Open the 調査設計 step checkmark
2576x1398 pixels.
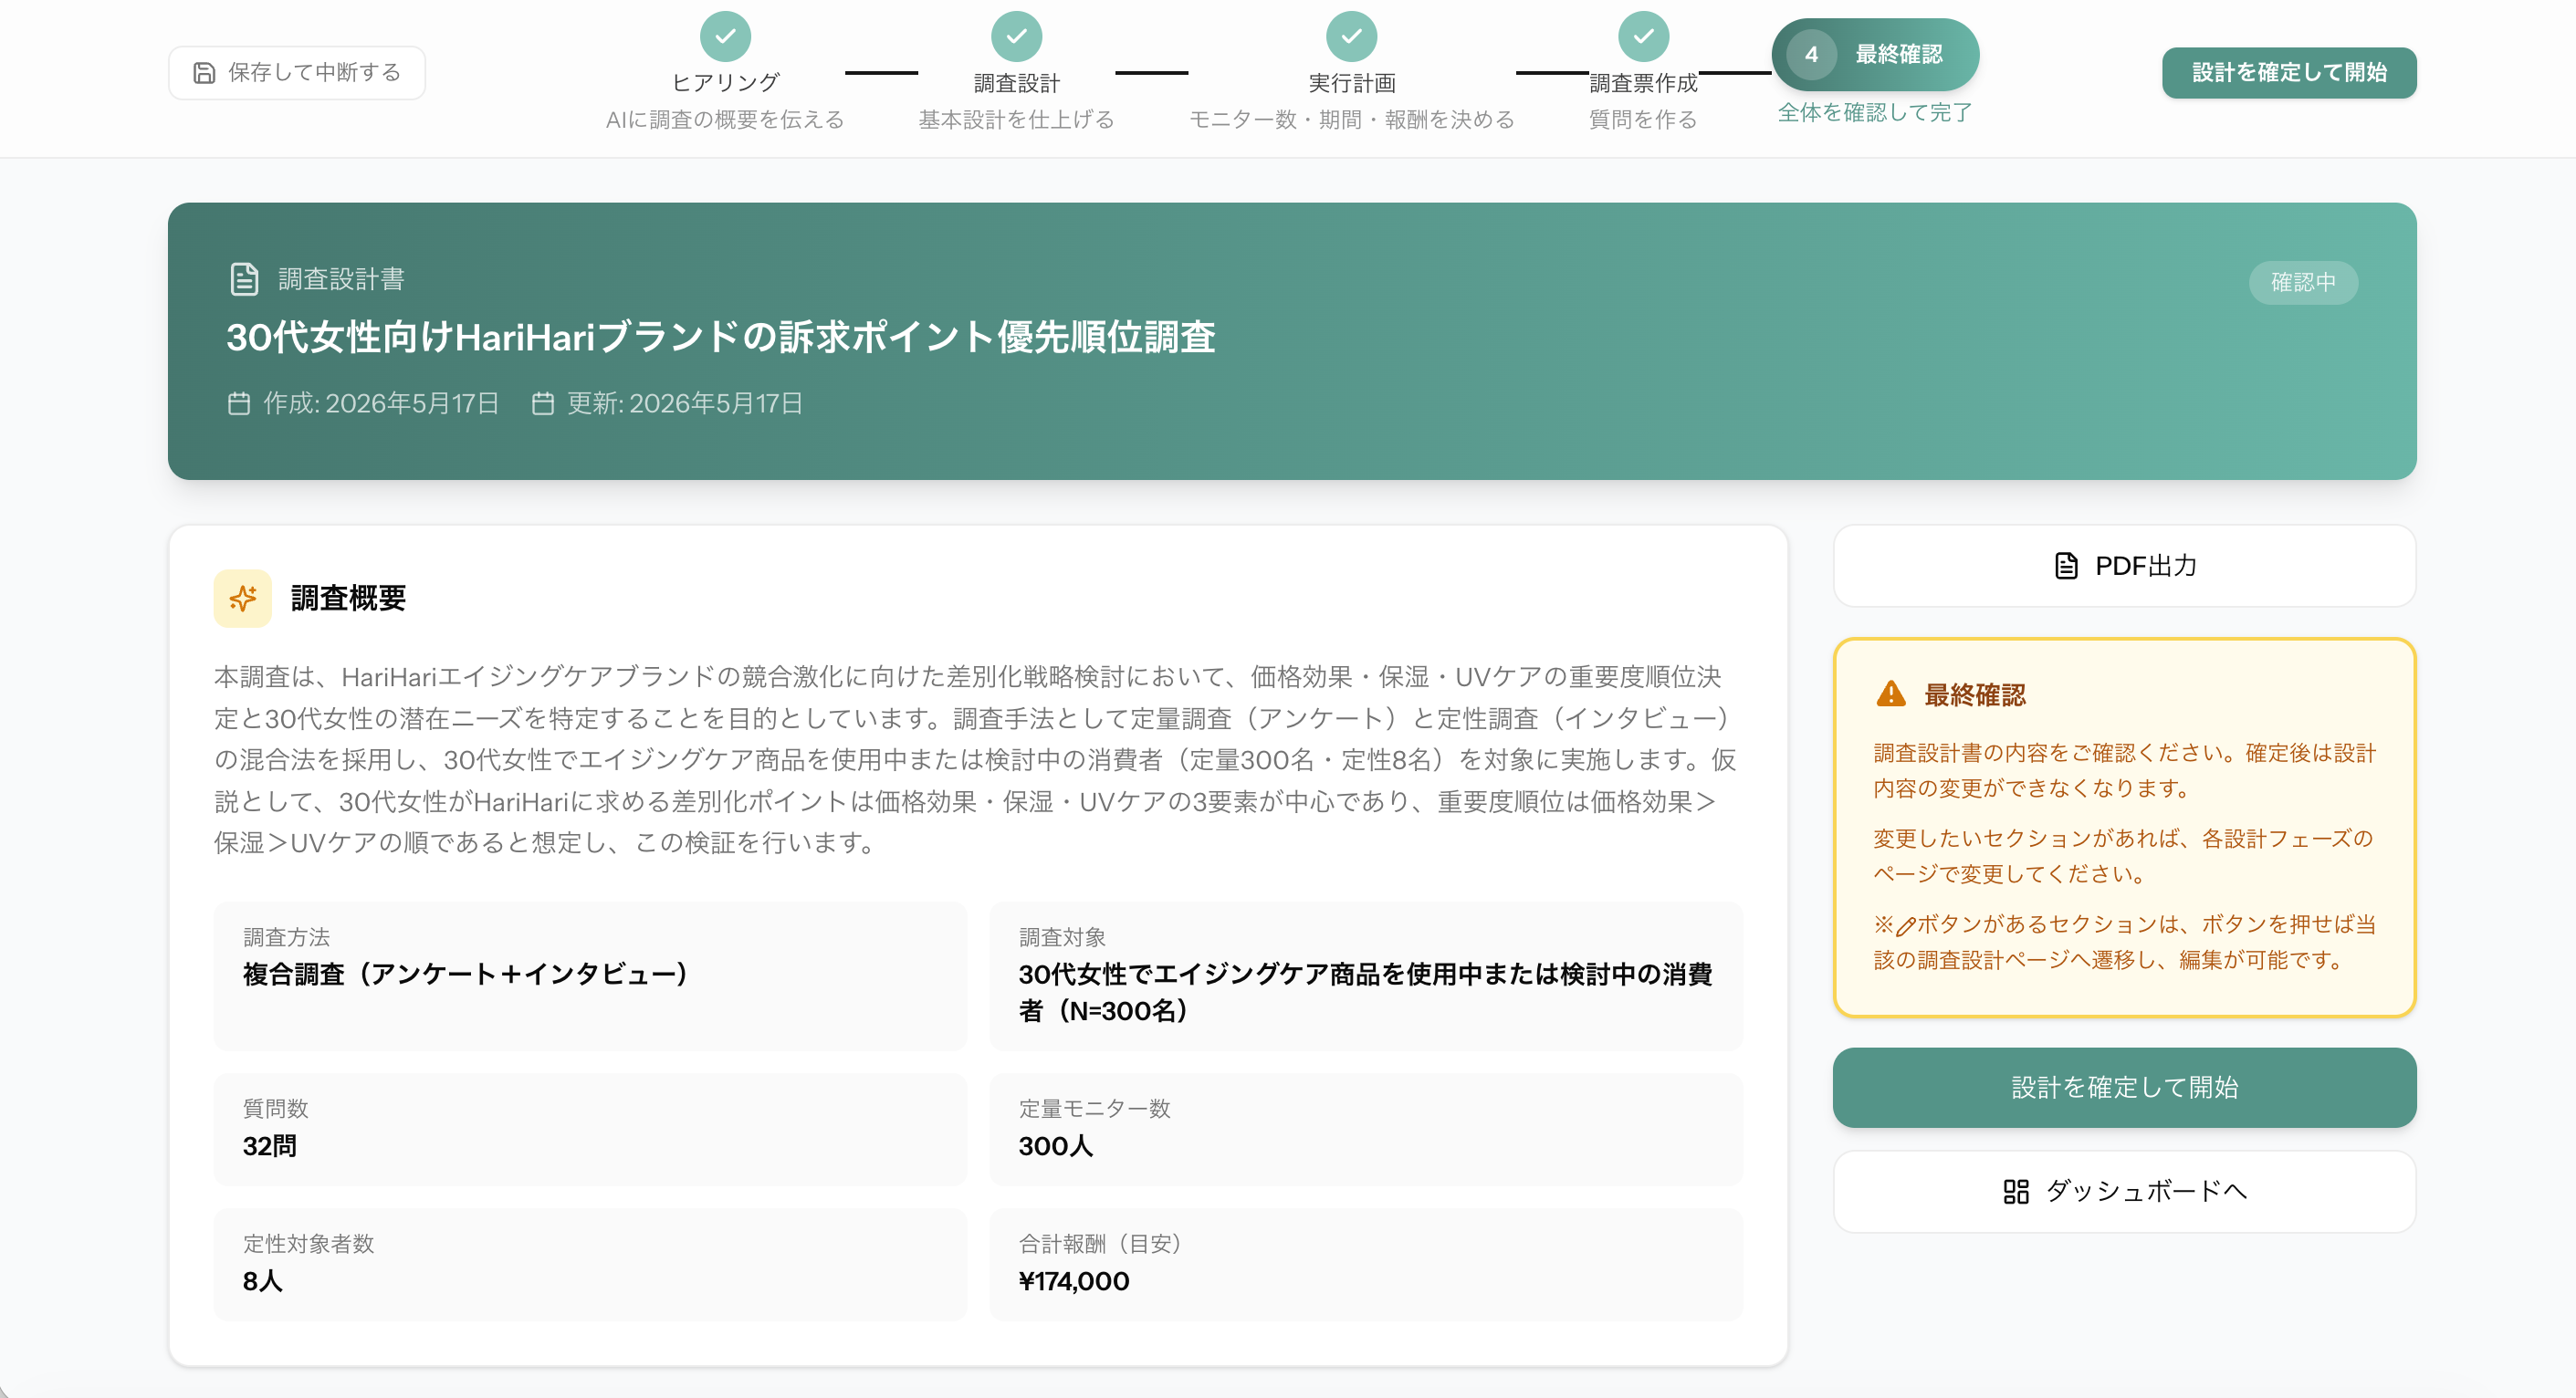coord(1016,37)
